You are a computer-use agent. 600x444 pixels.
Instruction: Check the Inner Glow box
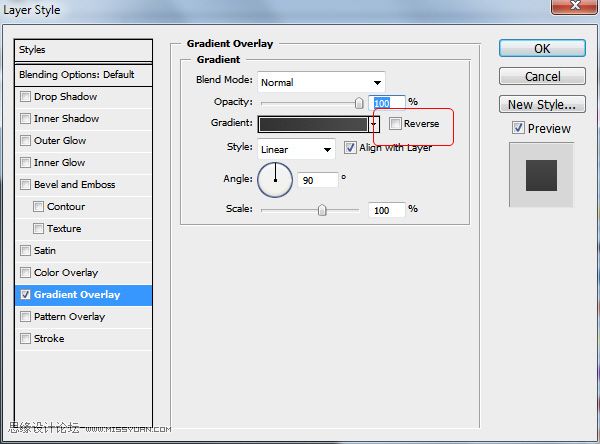25,163
